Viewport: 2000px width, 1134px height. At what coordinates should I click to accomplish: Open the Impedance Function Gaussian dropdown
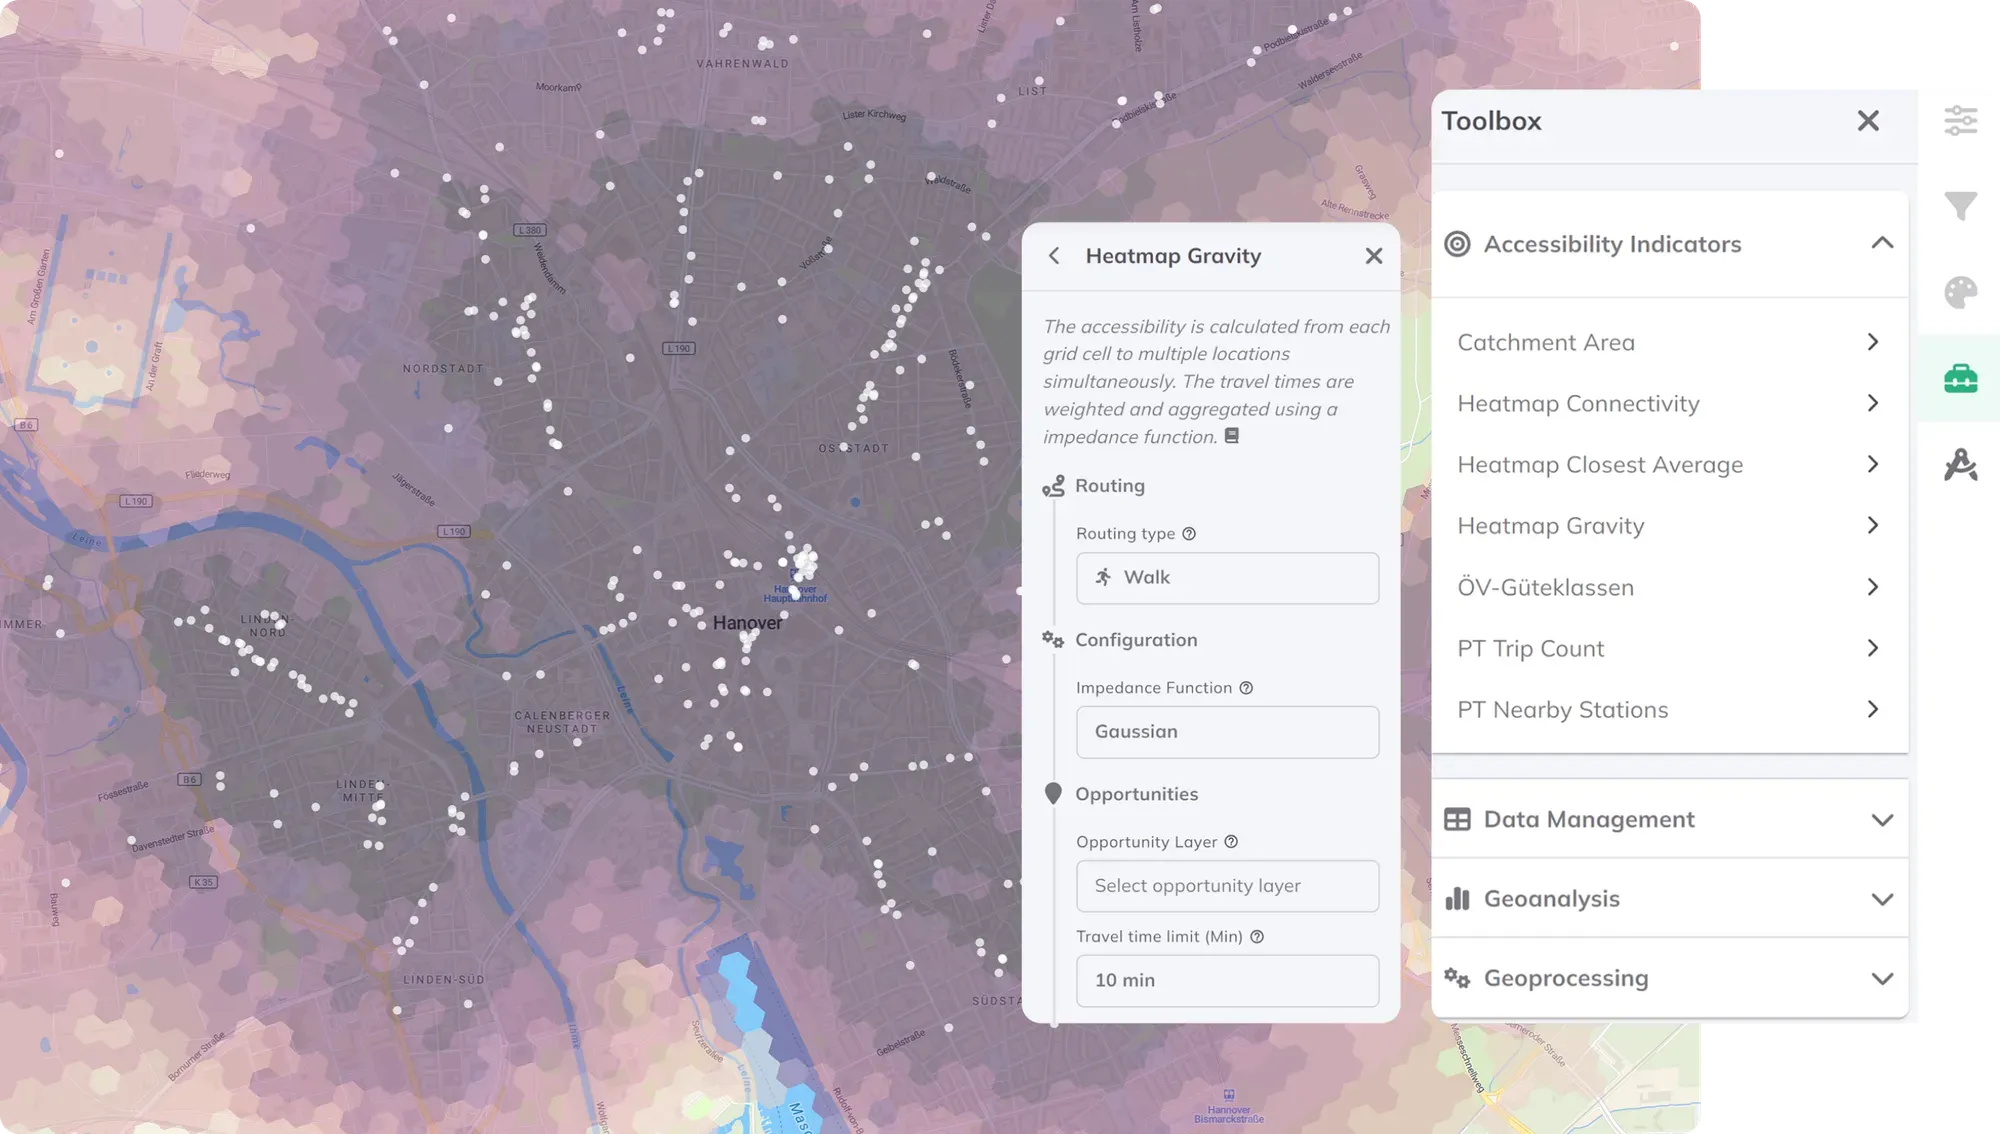(x=1227, y=732)
